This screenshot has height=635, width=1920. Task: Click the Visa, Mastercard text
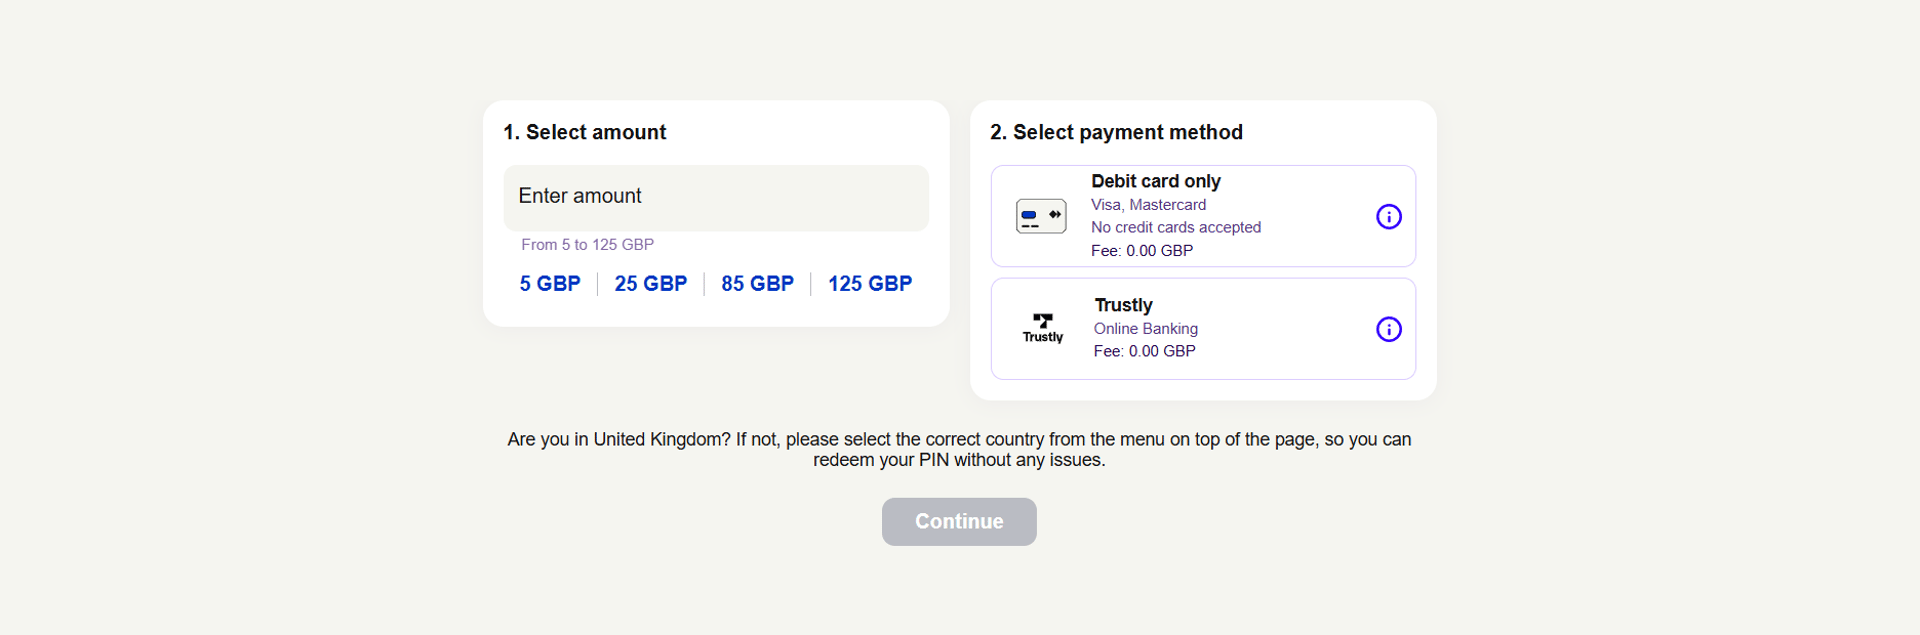[x=1148, y=205]
